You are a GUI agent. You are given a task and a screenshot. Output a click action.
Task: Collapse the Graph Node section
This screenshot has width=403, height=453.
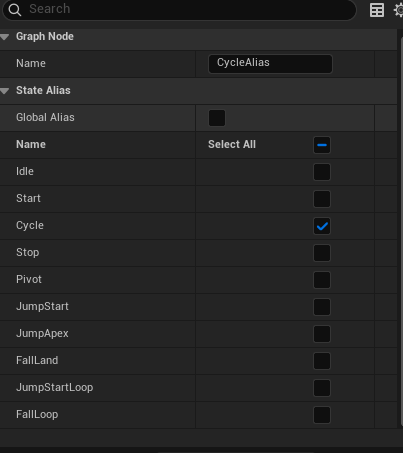5,37
